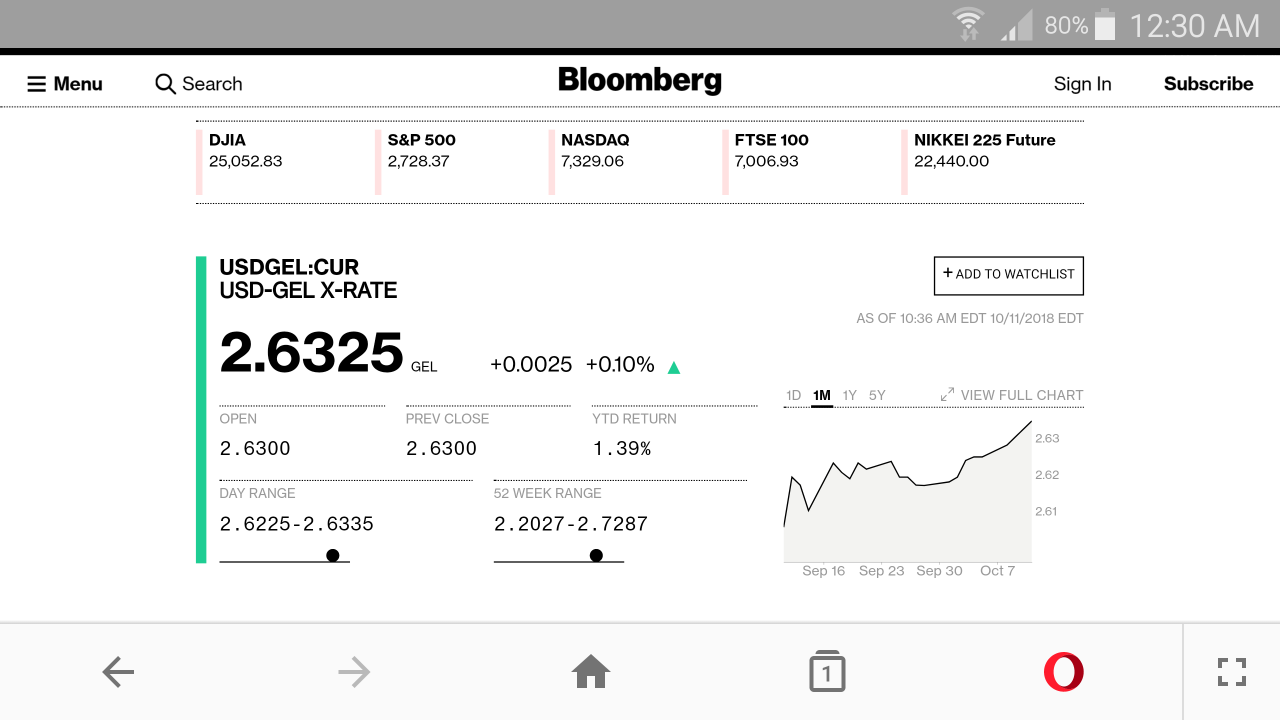Click the Bloomberg logo
This screenshot has width=1280, height=720.
pos(640,81)
